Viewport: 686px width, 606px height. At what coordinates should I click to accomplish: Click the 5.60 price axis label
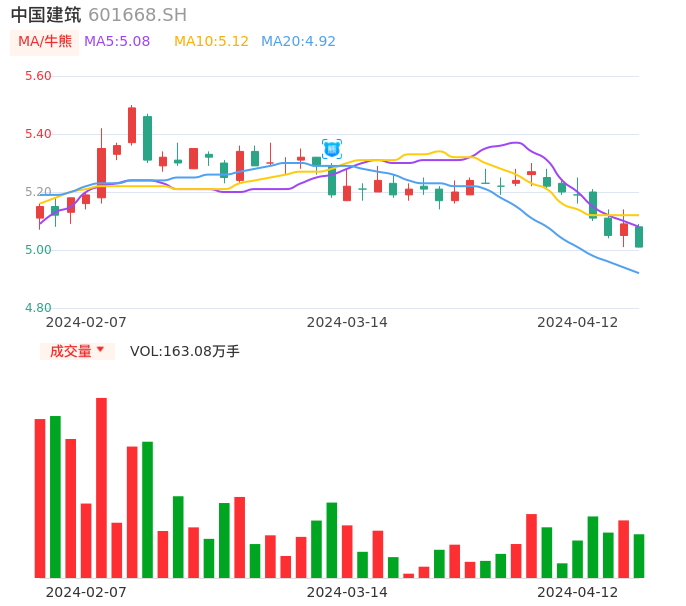click(38, 76)
